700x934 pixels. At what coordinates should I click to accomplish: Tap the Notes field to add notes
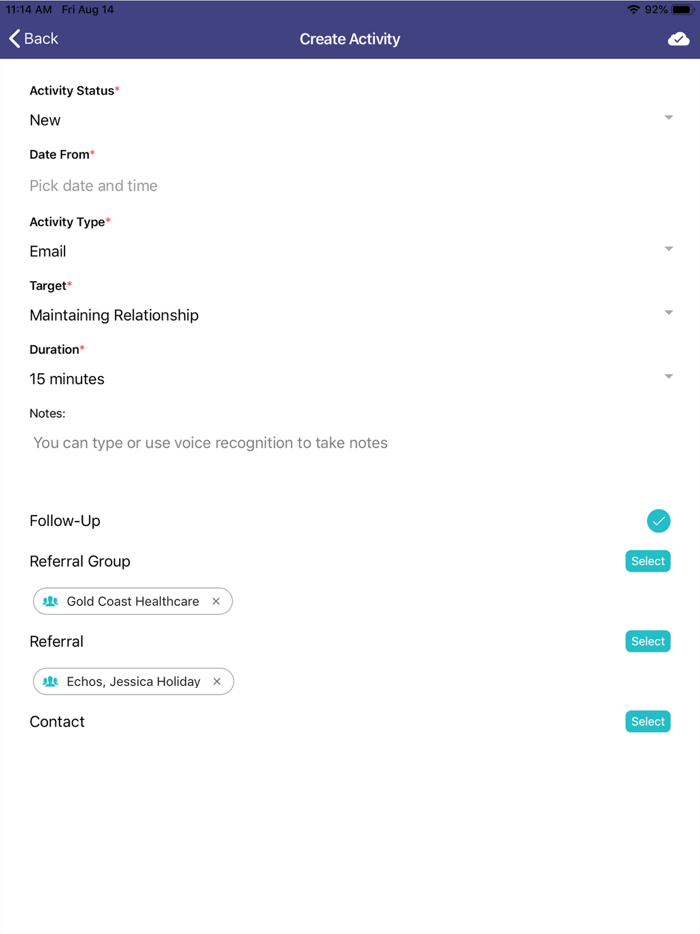(x=210, y=442)
